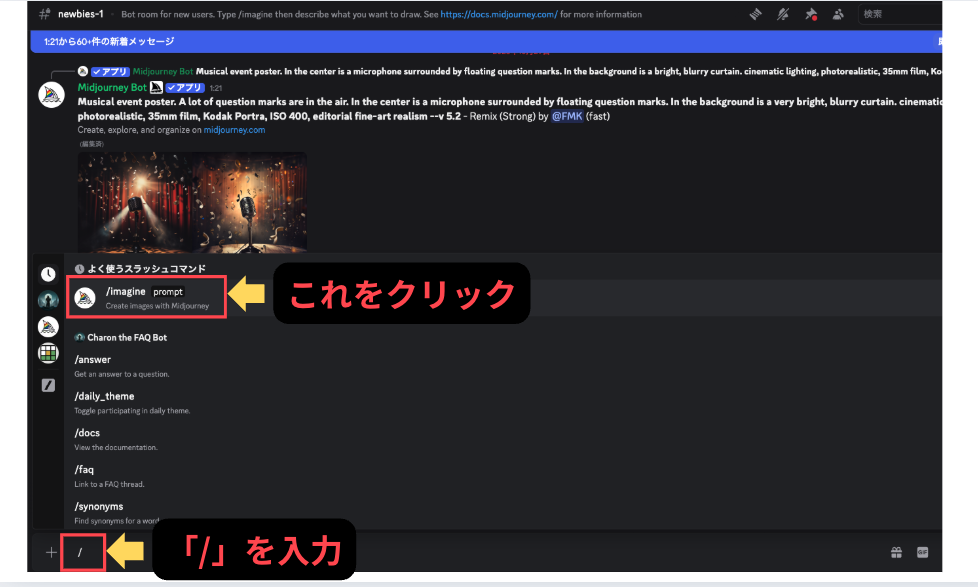This screenshot has width=978, height=587.
Task: Open the midjourney.com link in message
Action: [x=234, y=130]
